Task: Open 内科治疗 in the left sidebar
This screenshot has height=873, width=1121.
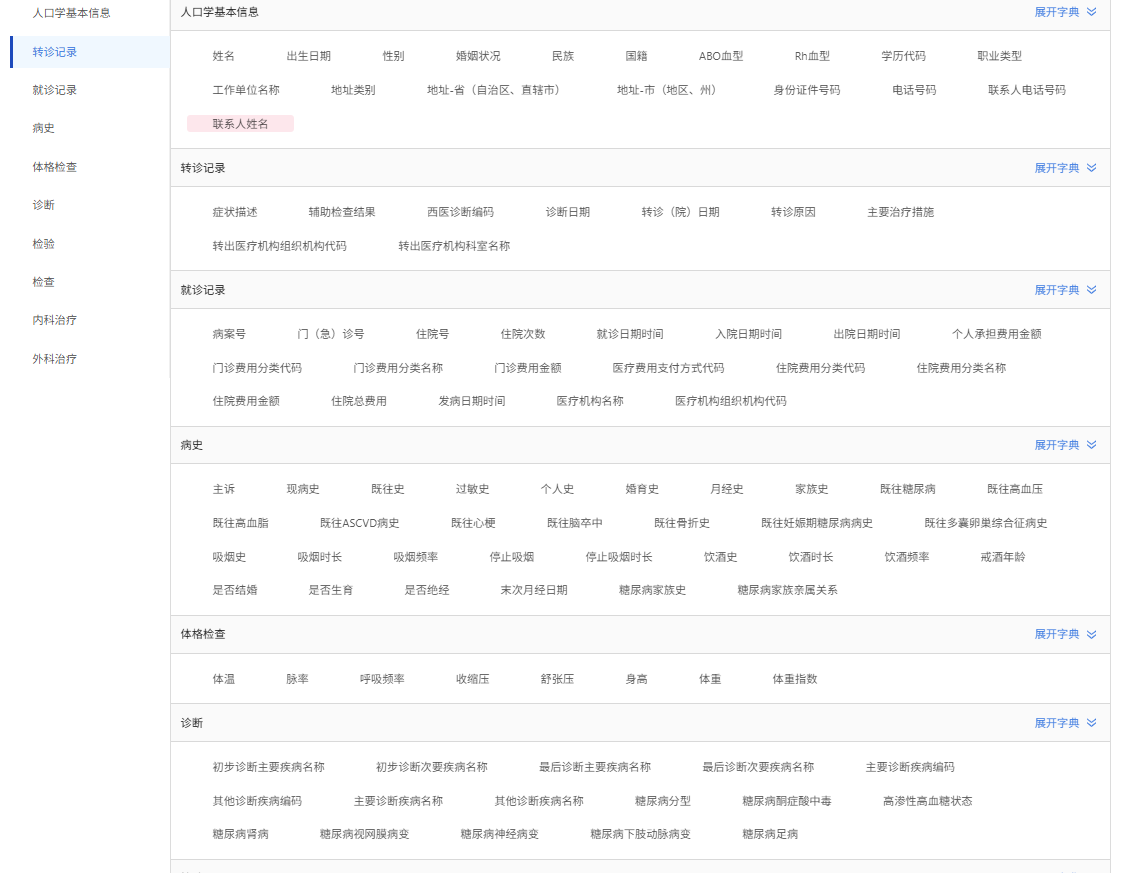Action: coord(55,321)
